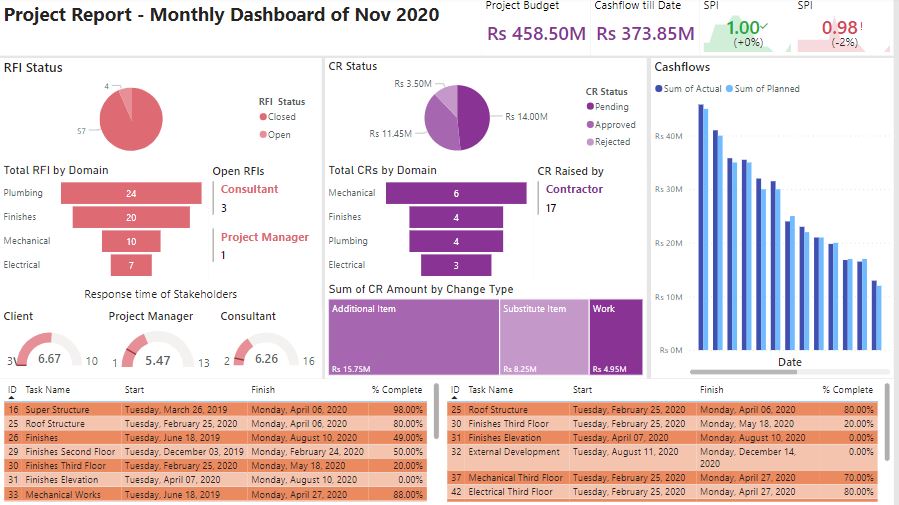This screenshot has height=505, width=899.
Task: Click the green checkmark beside SPI 1.00
Action: (764, 25)
